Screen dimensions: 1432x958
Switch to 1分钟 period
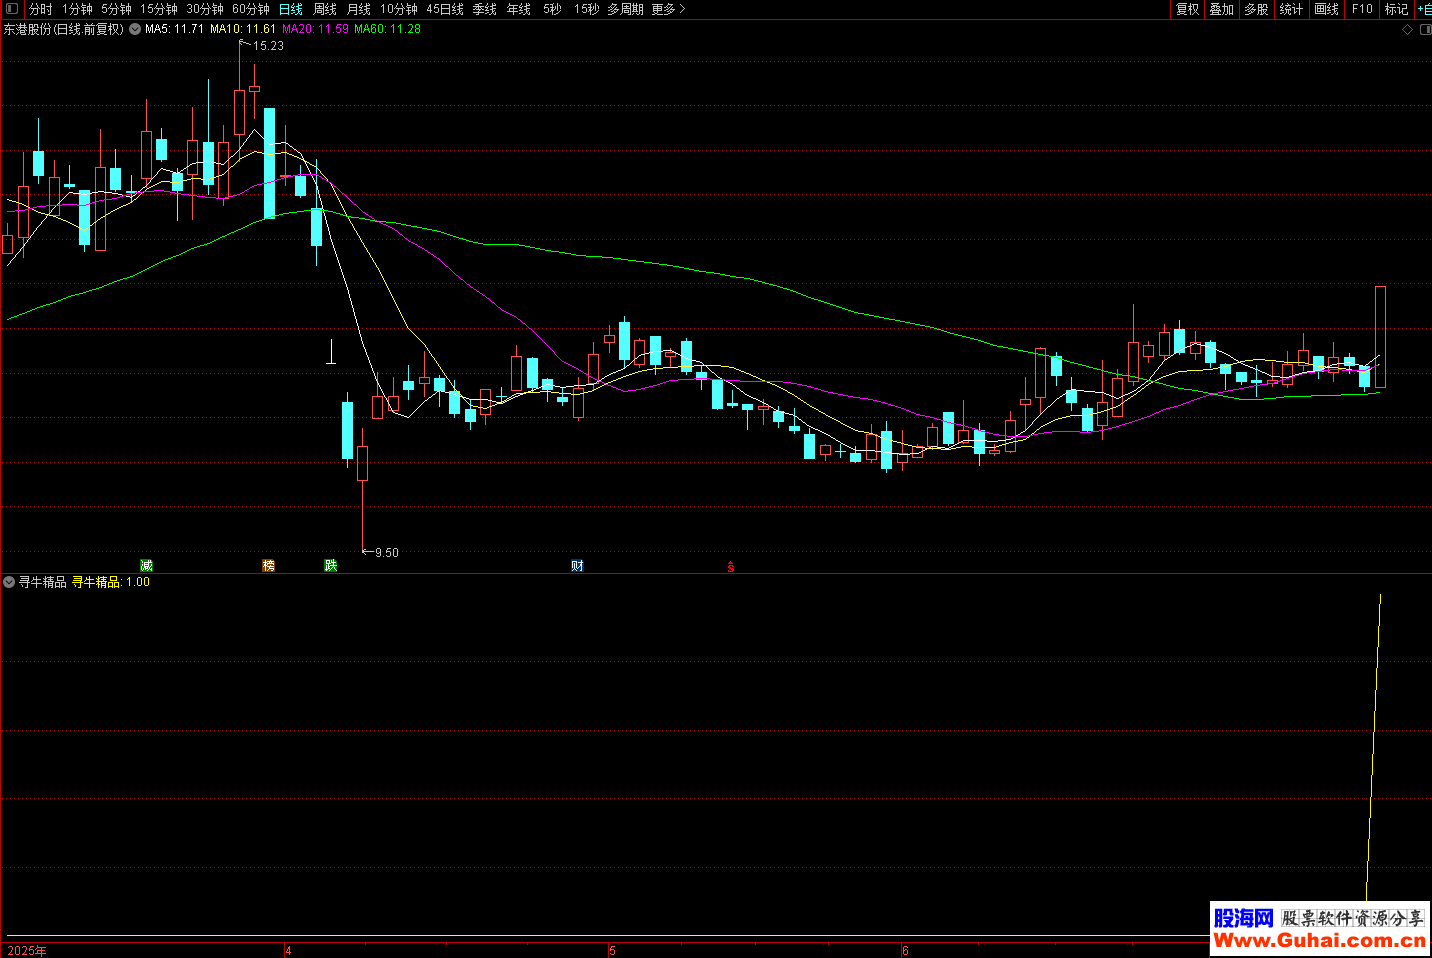[77, 9]
